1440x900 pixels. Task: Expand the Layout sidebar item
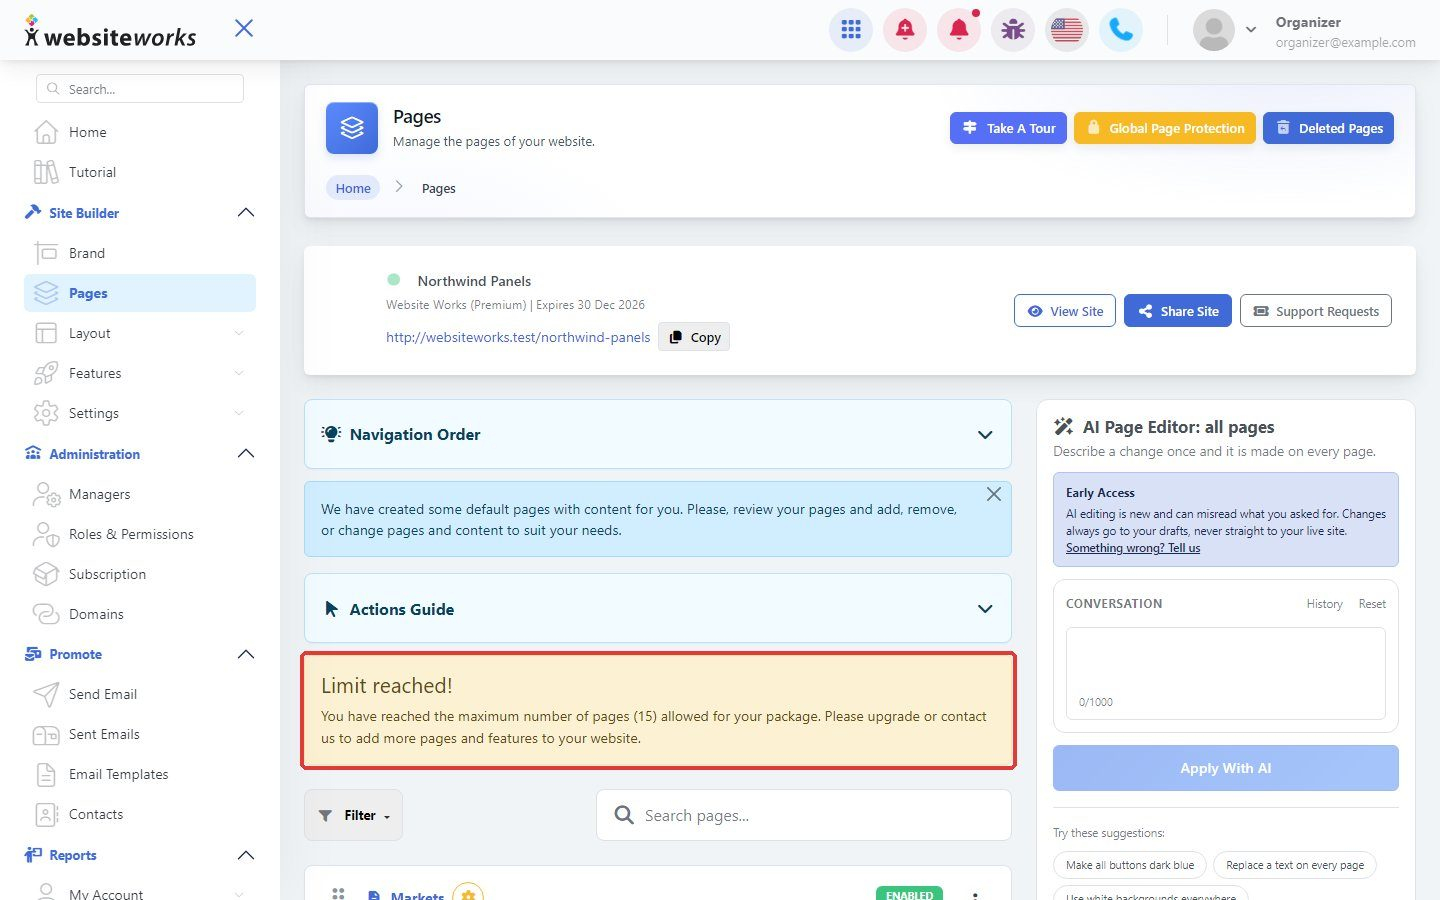click(140, 333)
